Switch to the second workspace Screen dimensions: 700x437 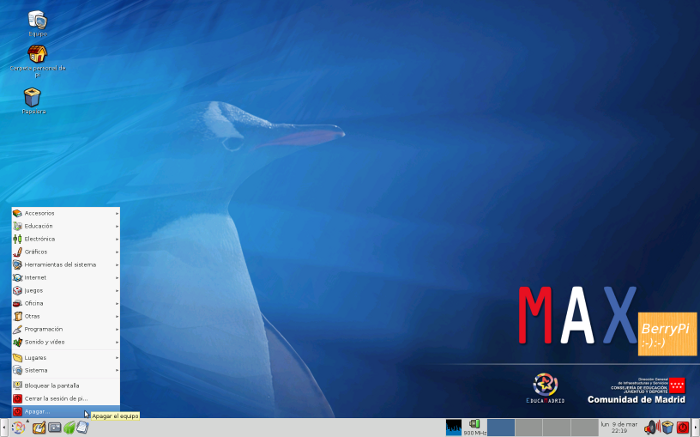tap(528, 428)
